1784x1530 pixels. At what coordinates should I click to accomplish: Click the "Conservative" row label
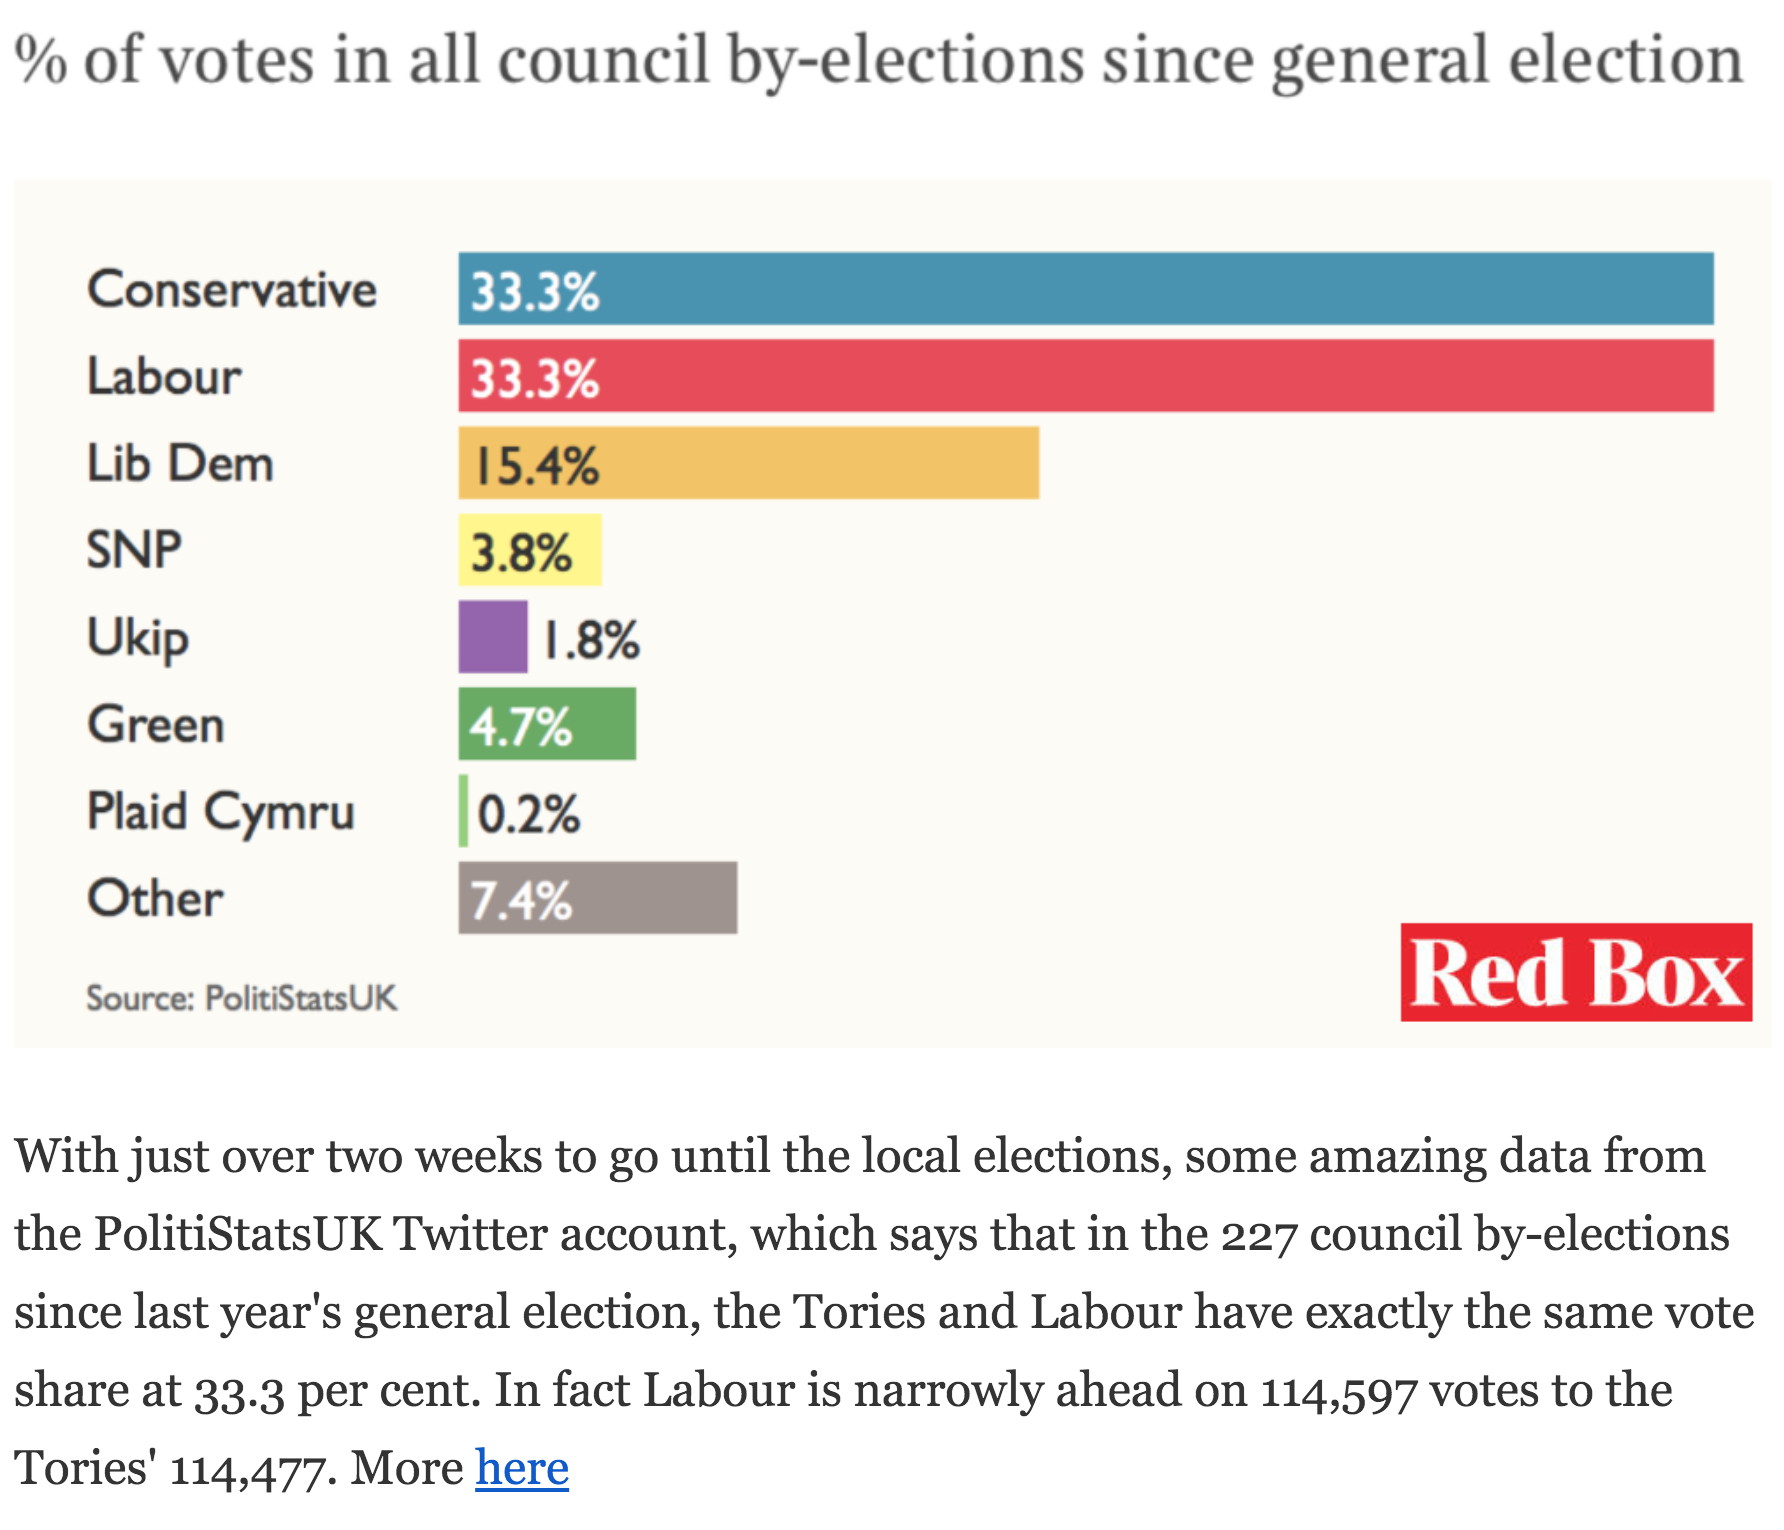(x=232, y=290)
